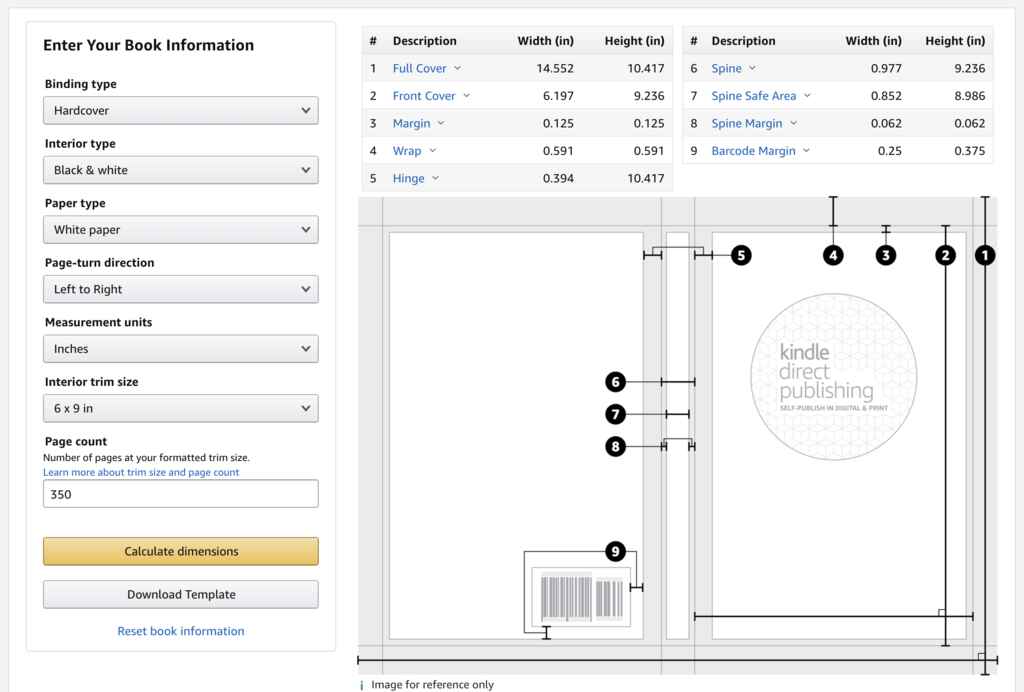1024x692 pixels.
Task: Click the number 4 wrap marker in diagram
Action: [x=833, y=255]
